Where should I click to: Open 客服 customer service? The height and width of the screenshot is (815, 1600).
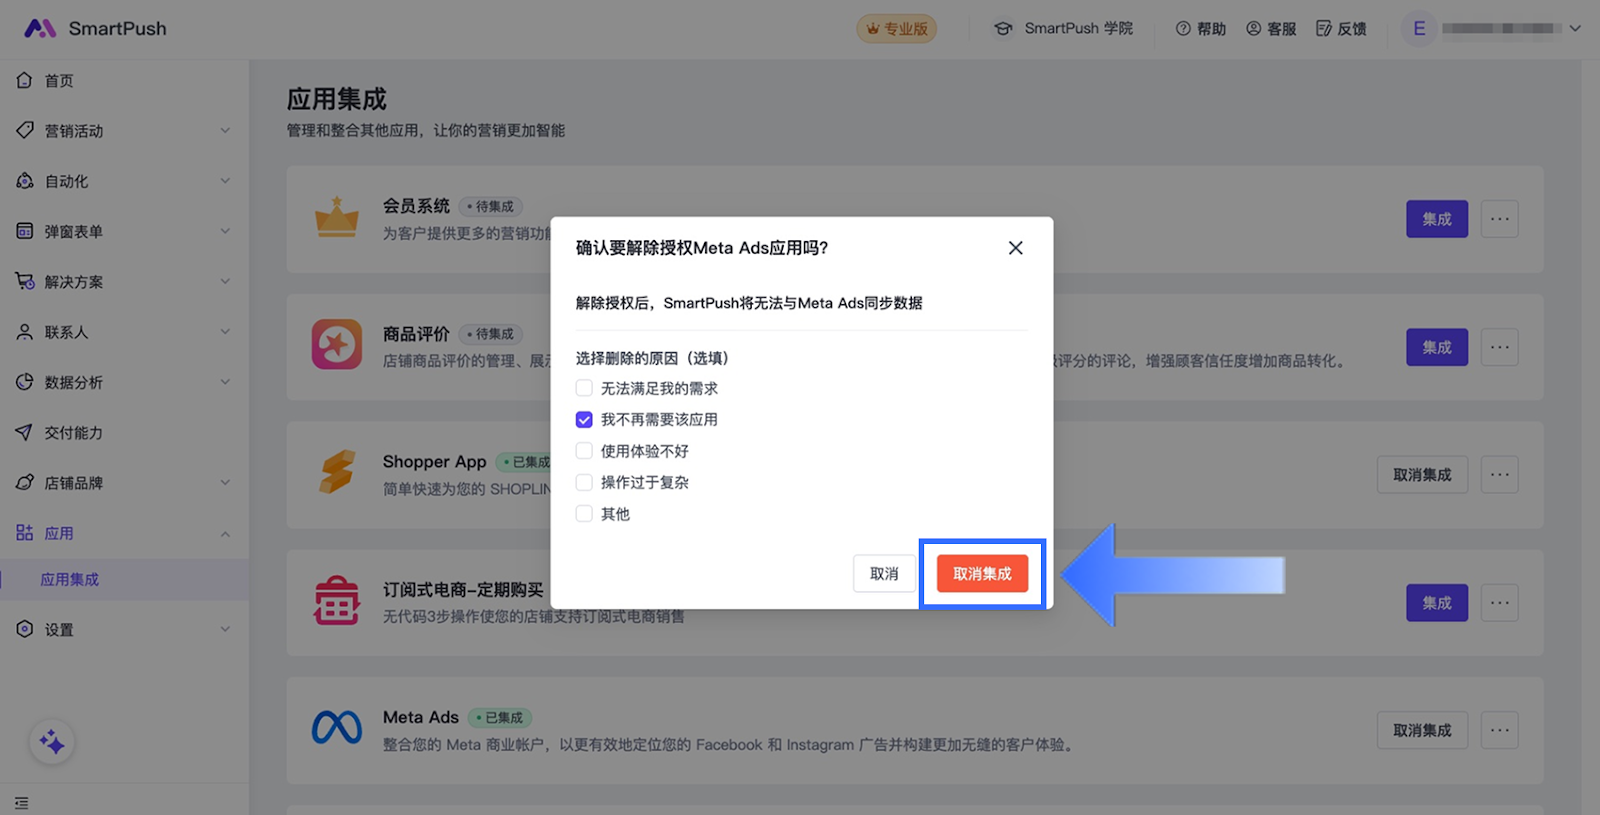(1271, 29)
